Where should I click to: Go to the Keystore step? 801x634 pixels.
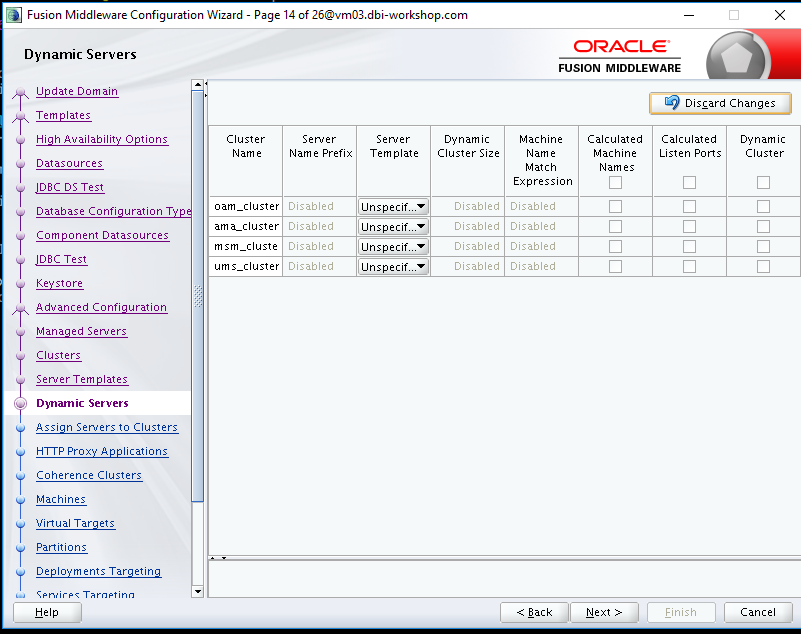tap(60, 283)
